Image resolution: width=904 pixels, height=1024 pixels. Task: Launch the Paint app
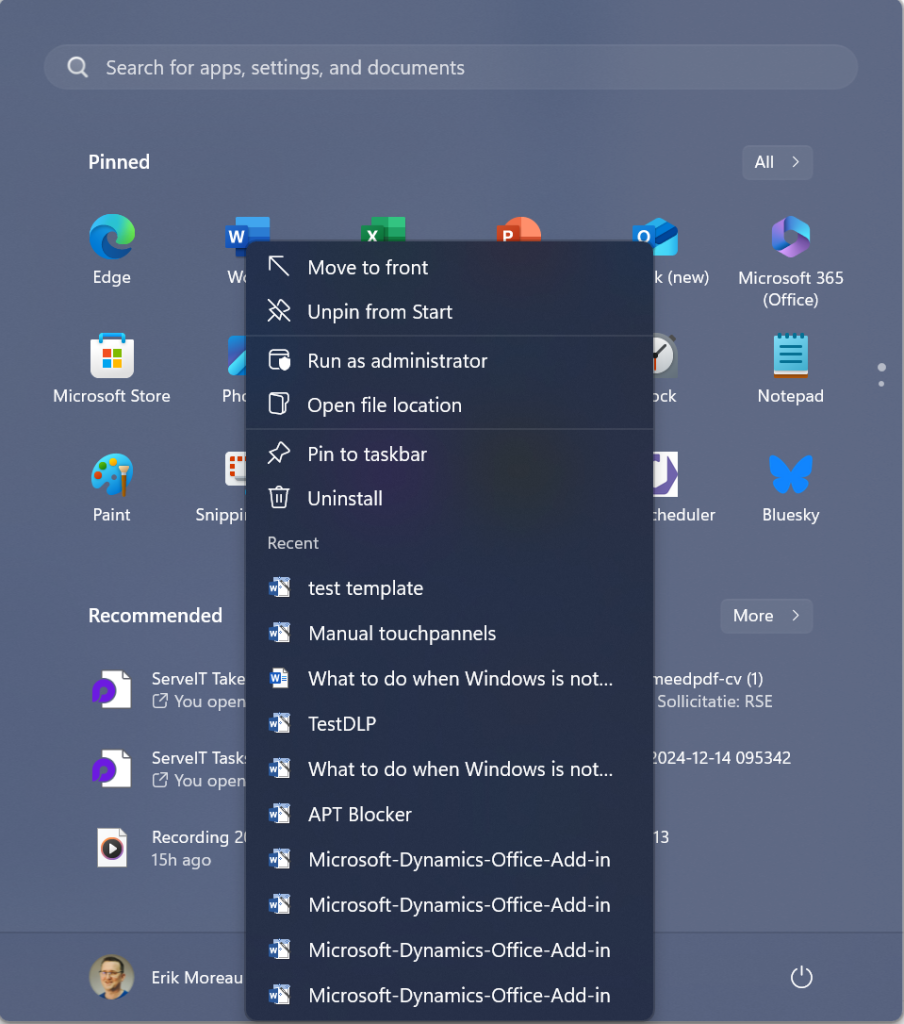click(111, 486)
